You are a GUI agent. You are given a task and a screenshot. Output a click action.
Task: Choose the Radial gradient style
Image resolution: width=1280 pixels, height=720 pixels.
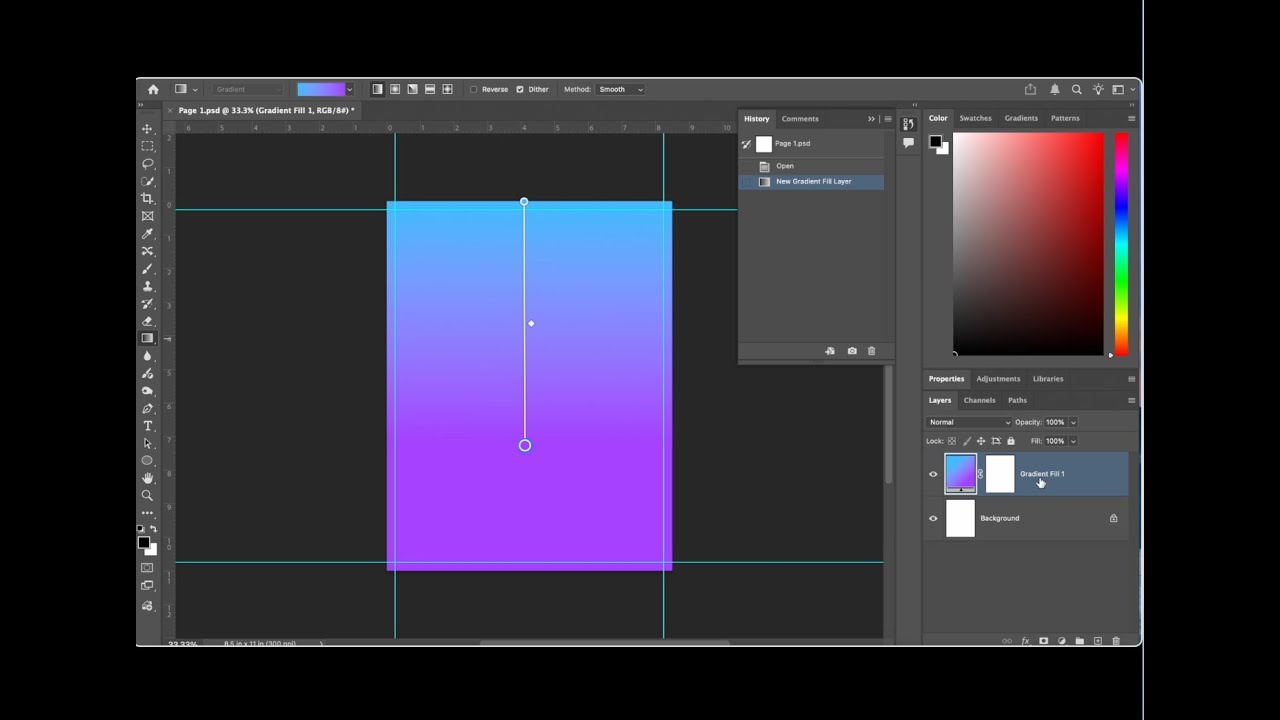click(x=395, y=89)
